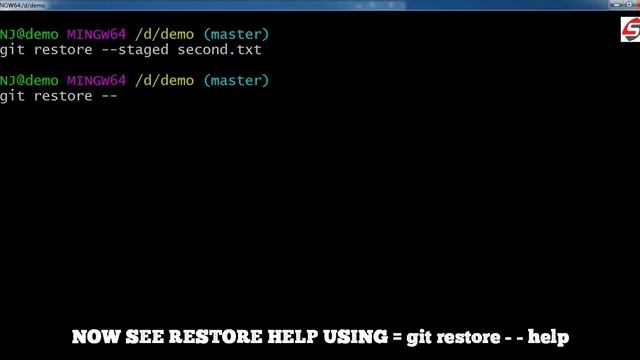Click the MINGW64:/d/demo window title text
The width and height of the screenshot is (640, 360).
22,5
